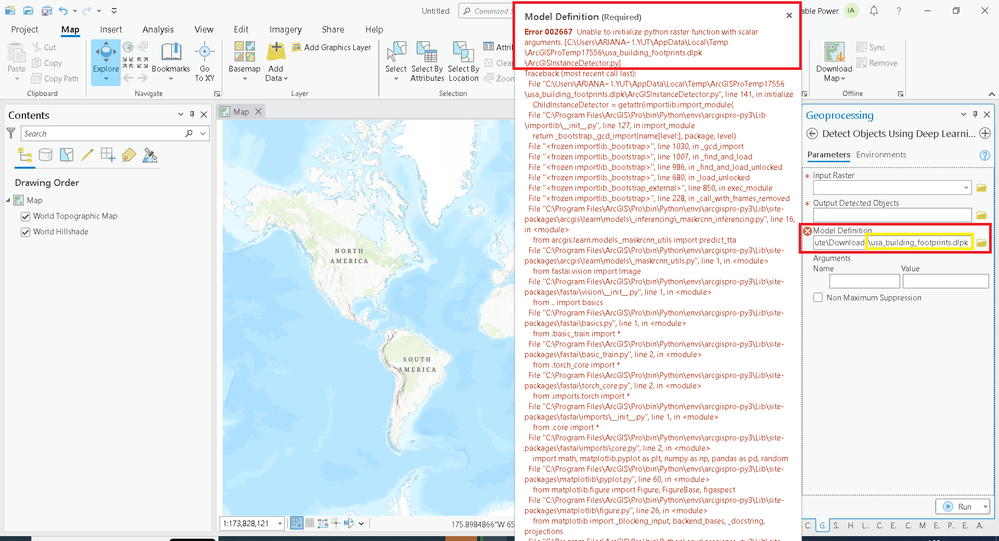
Task: Open the Insert ribbon tab
Action: pos(111,29)
